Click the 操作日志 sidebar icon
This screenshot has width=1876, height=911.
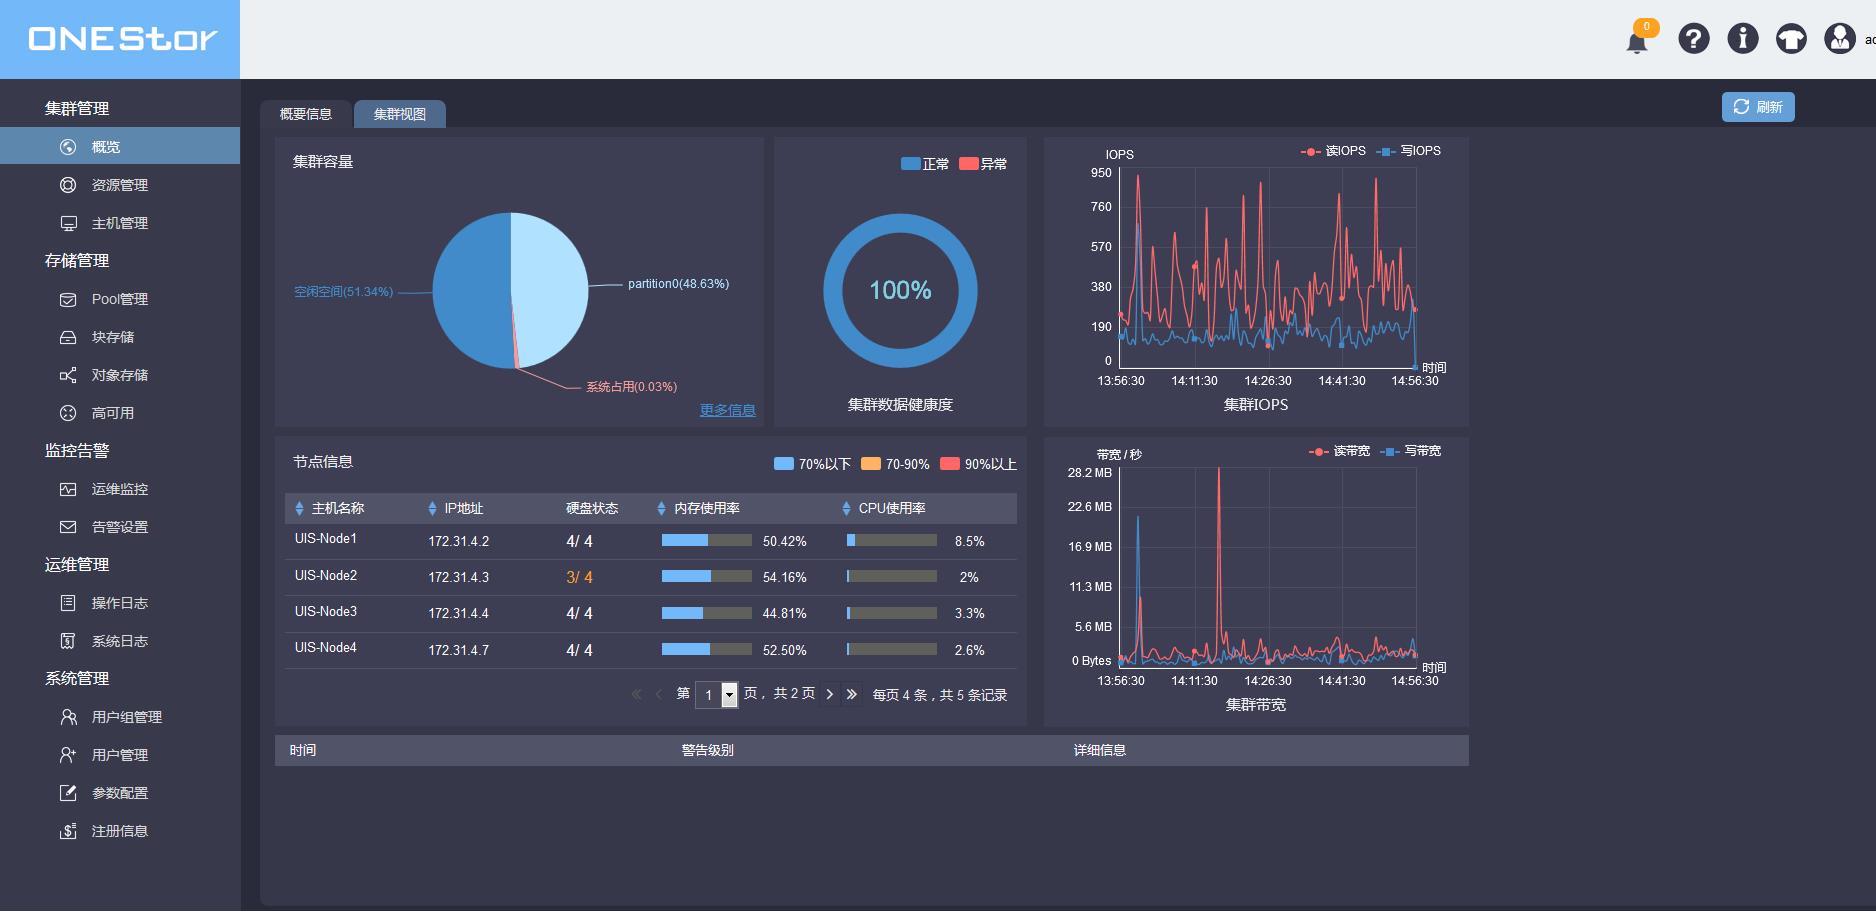(x=68, y=603)
